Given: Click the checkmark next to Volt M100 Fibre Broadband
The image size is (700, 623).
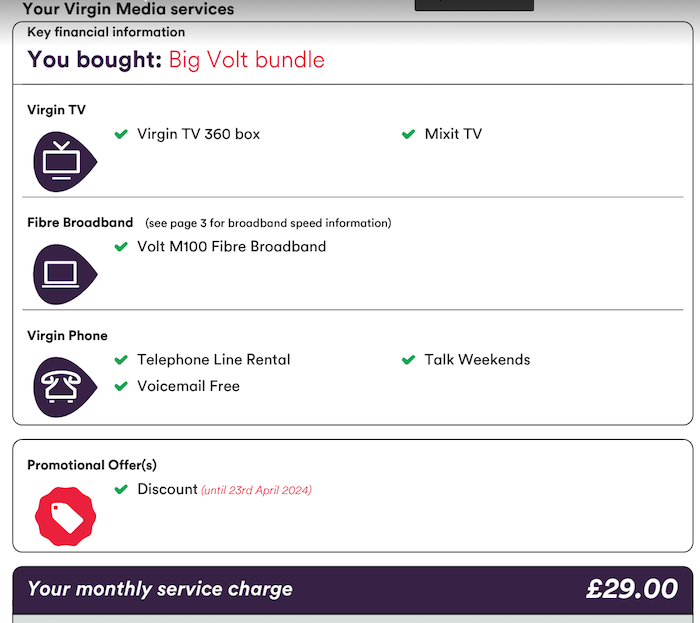Looking at the screenshot, I should click(x=121, y=247).
